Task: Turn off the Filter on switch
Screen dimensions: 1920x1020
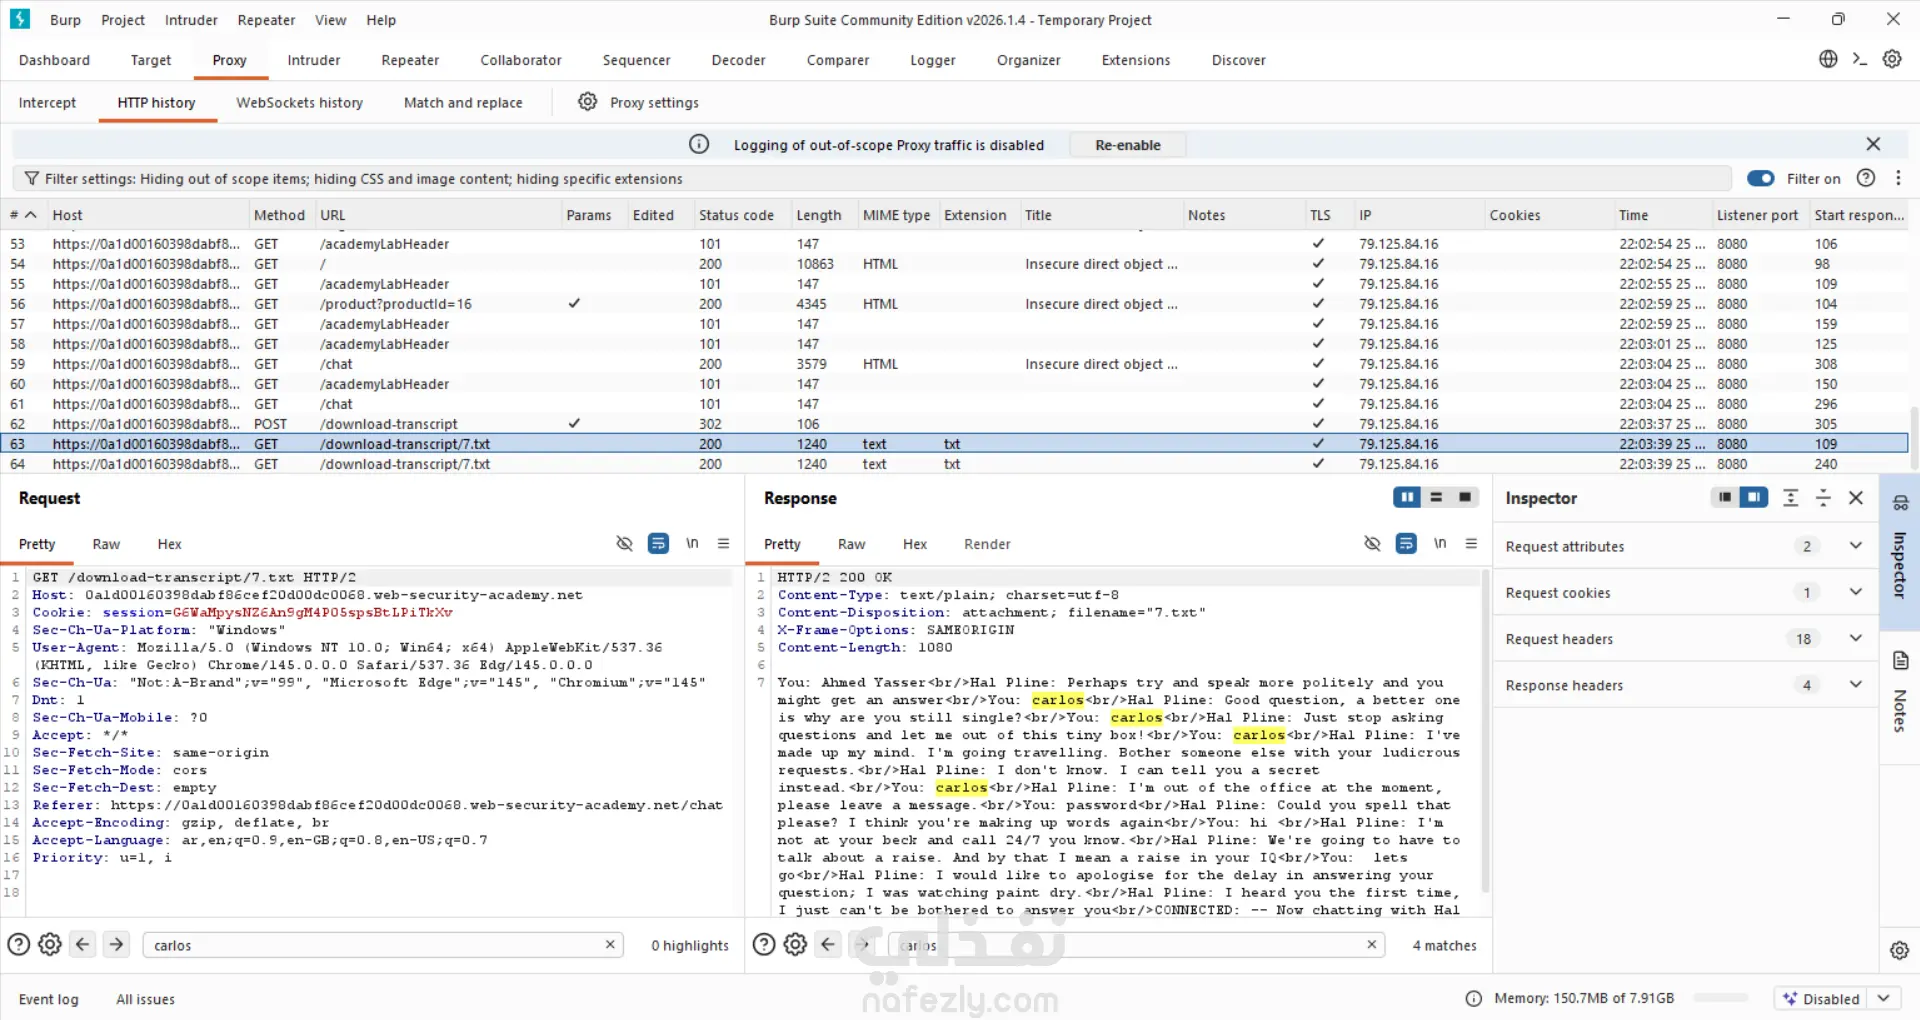Action: tap(1760, 178)
